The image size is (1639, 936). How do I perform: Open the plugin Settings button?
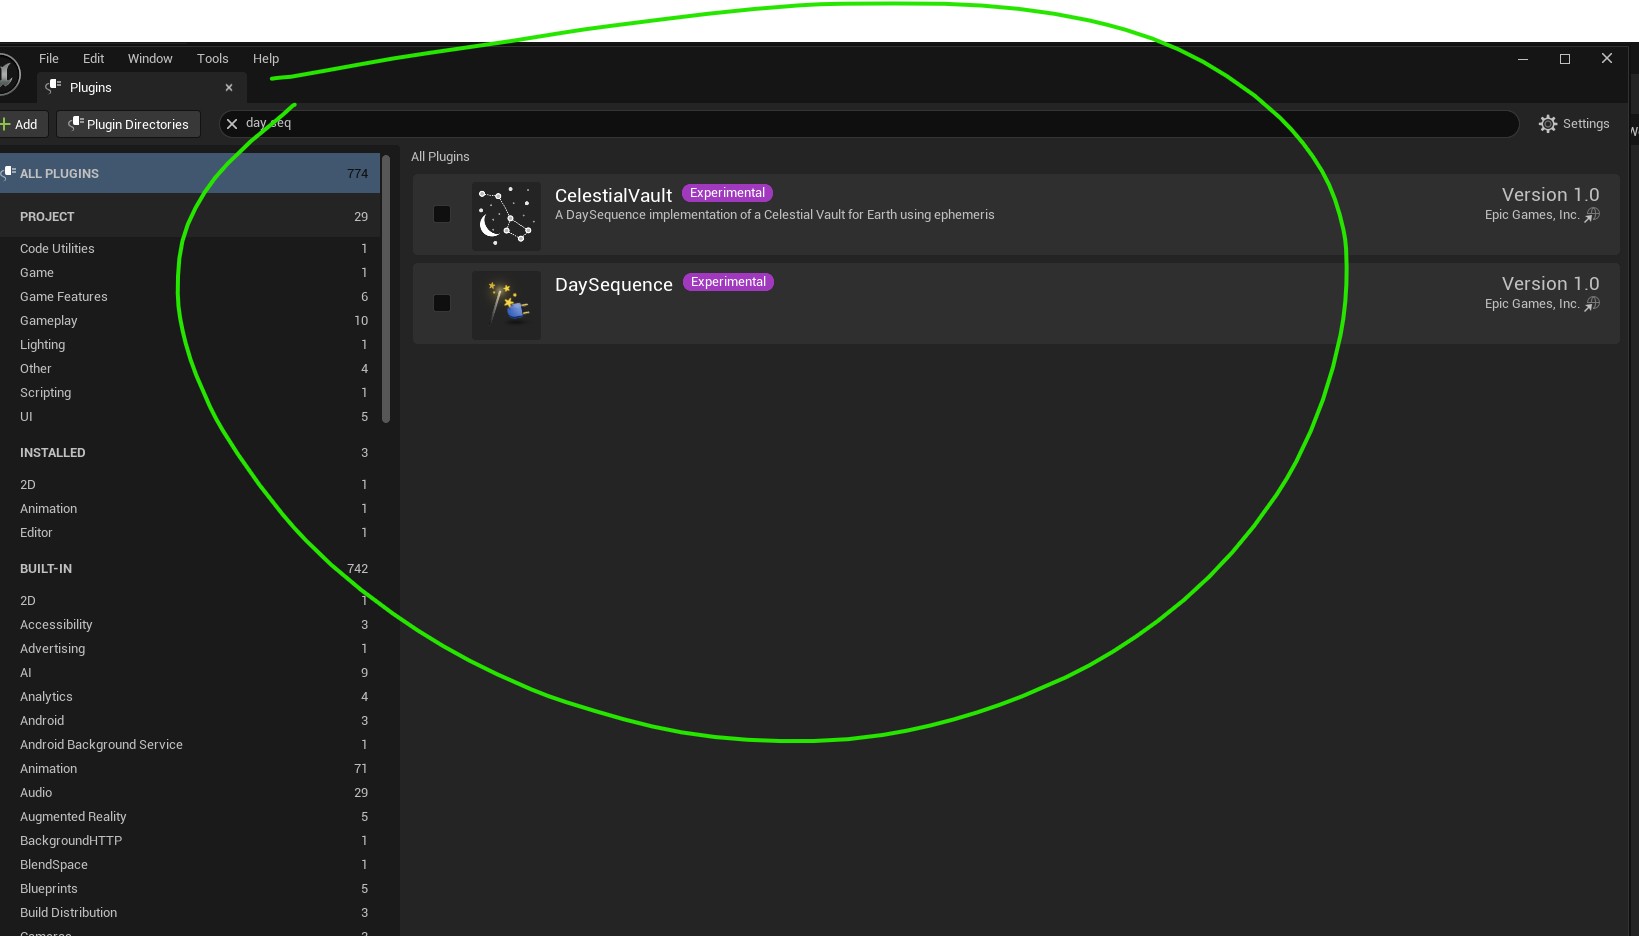[x=1574, y=124]
